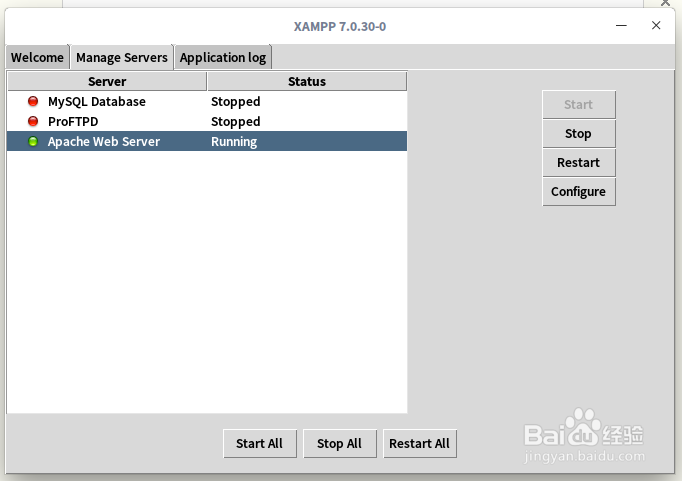This screenshot has height=481, width=682.
Task: Click the Stop All button
Action: 340,444
